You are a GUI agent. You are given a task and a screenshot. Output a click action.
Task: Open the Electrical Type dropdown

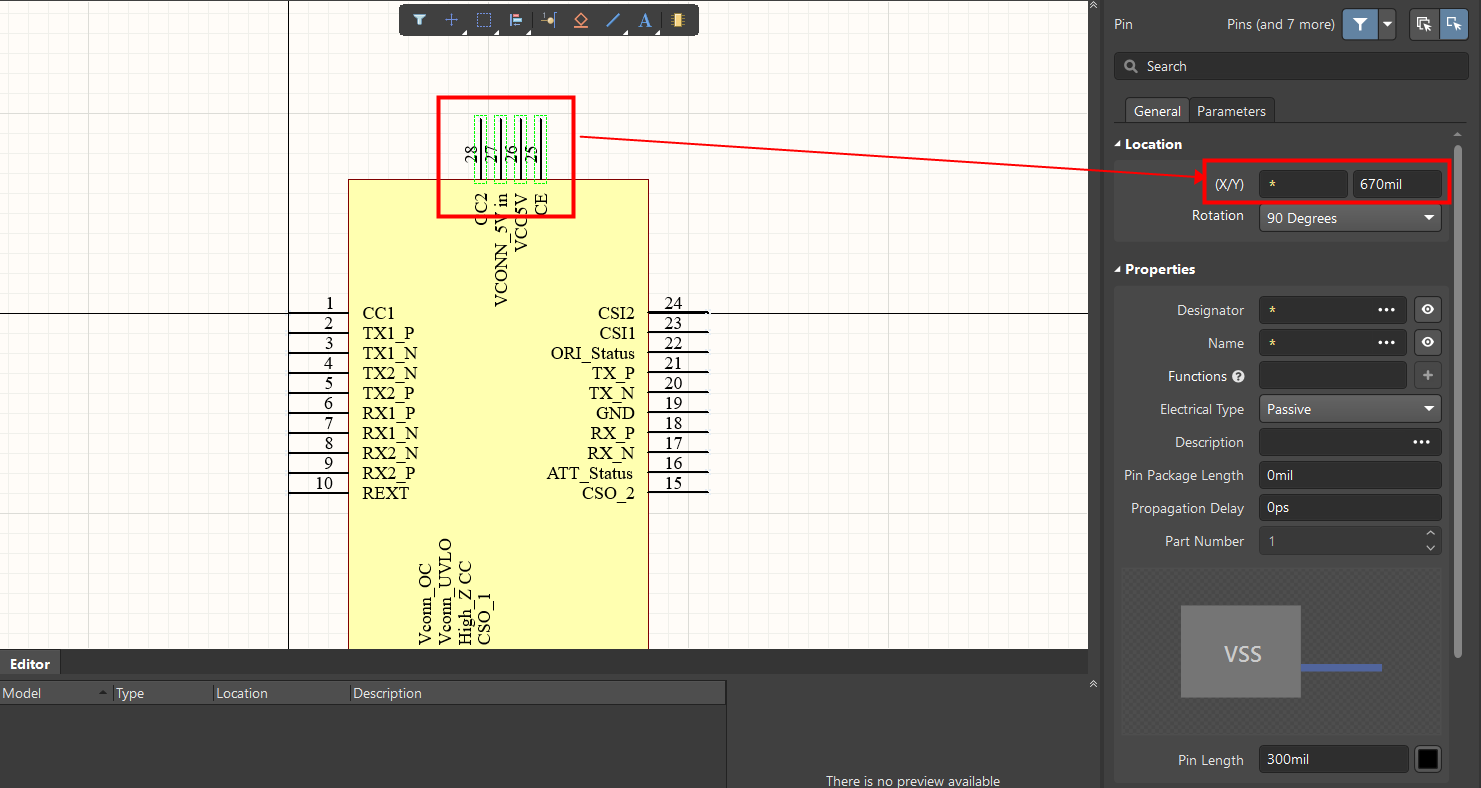pyautogui.click(x=1350, y=409)
